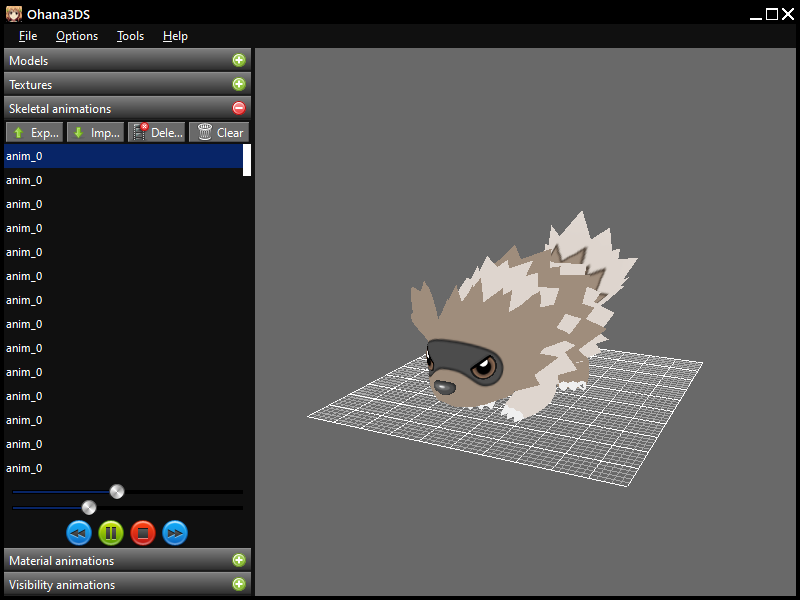800x600 pixels.
Task: Expand the Textures panel
Action: pyautogui.click(x=238, y=85)
